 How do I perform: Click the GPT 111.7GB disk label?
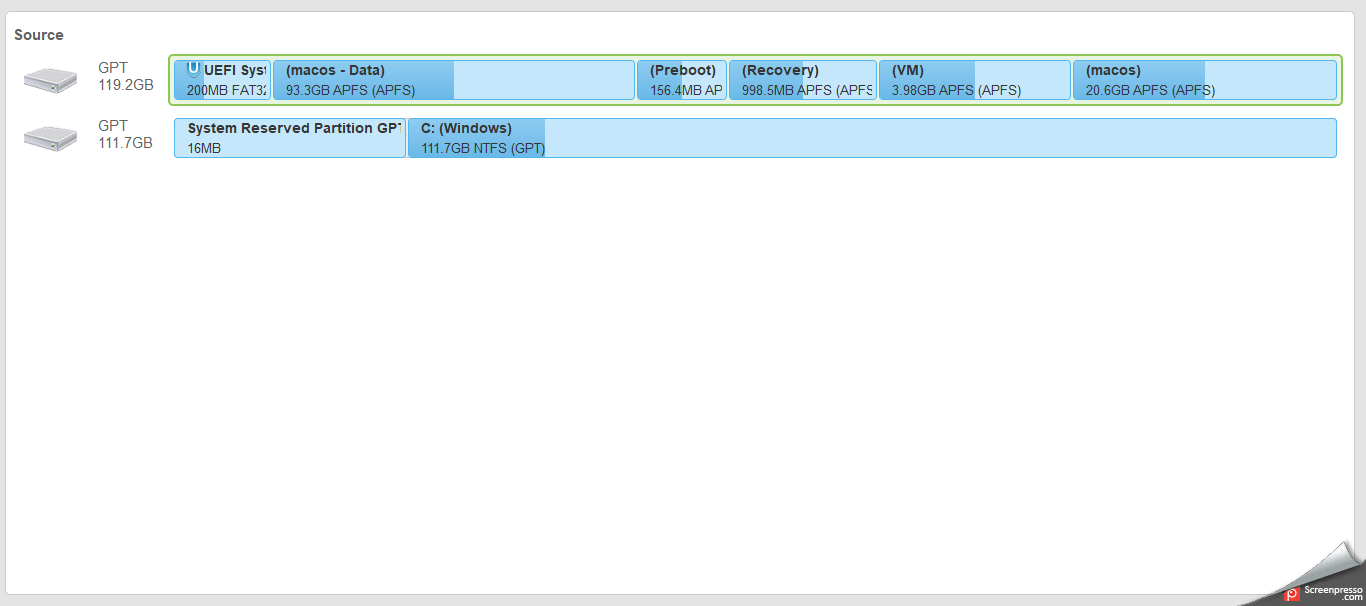click(x=125, y=135)
